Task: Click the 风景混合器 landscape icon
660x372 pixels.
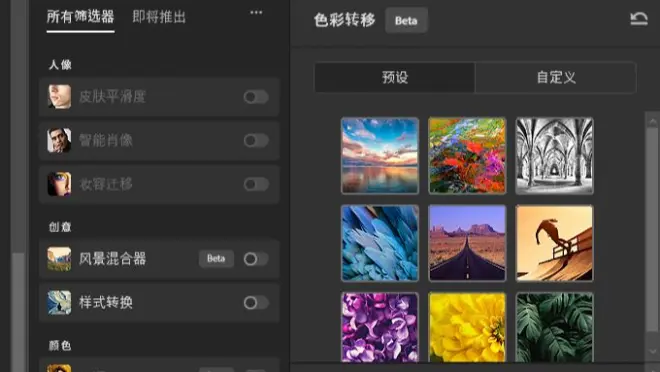Action: click(x=59, y=258)
